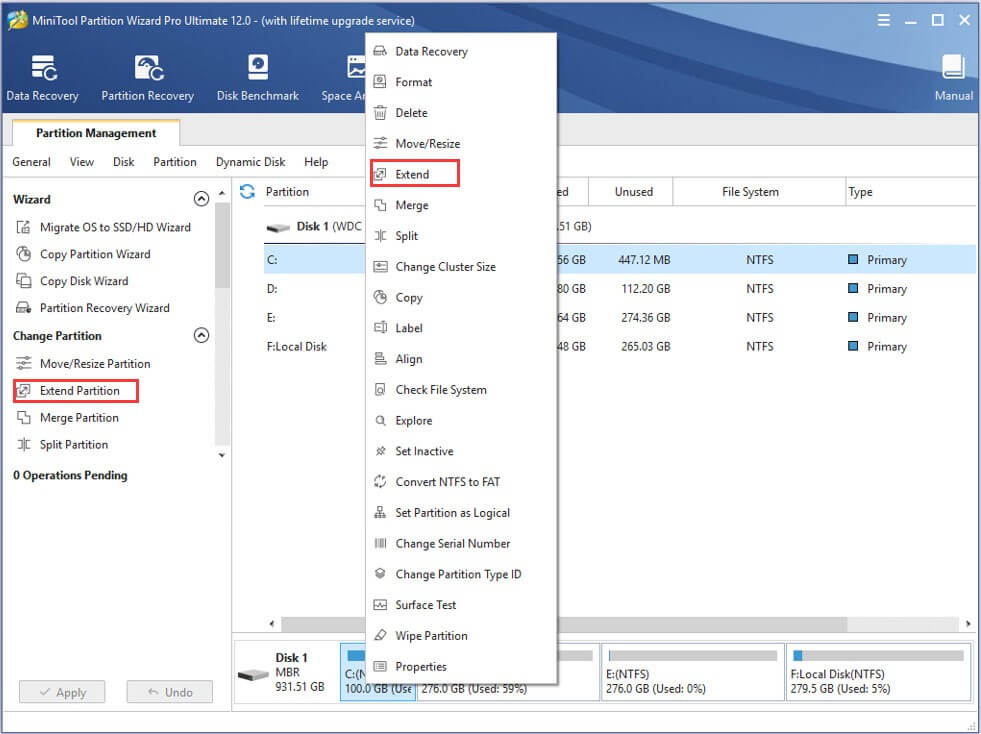Open Data Recovery from the top toolbar
This screenshot has width=981, height=734.
pos(43,78)
